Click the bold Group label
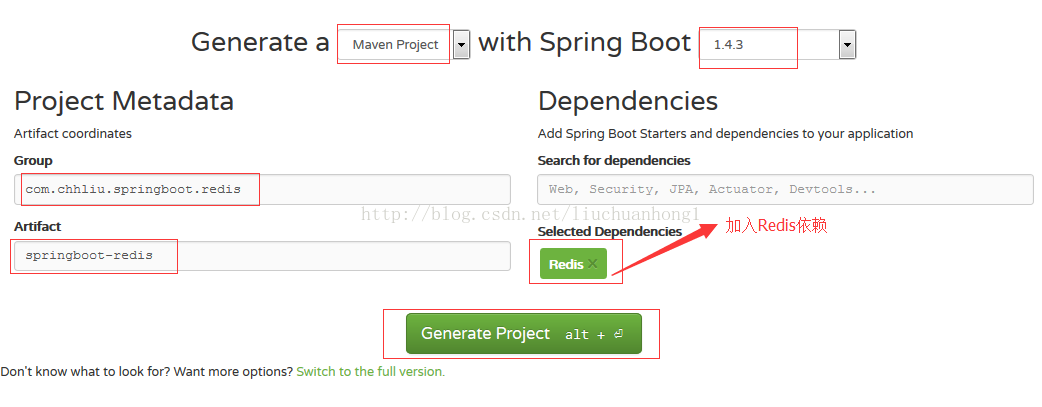Screen dimensions: 1042x407 [33, 160]
